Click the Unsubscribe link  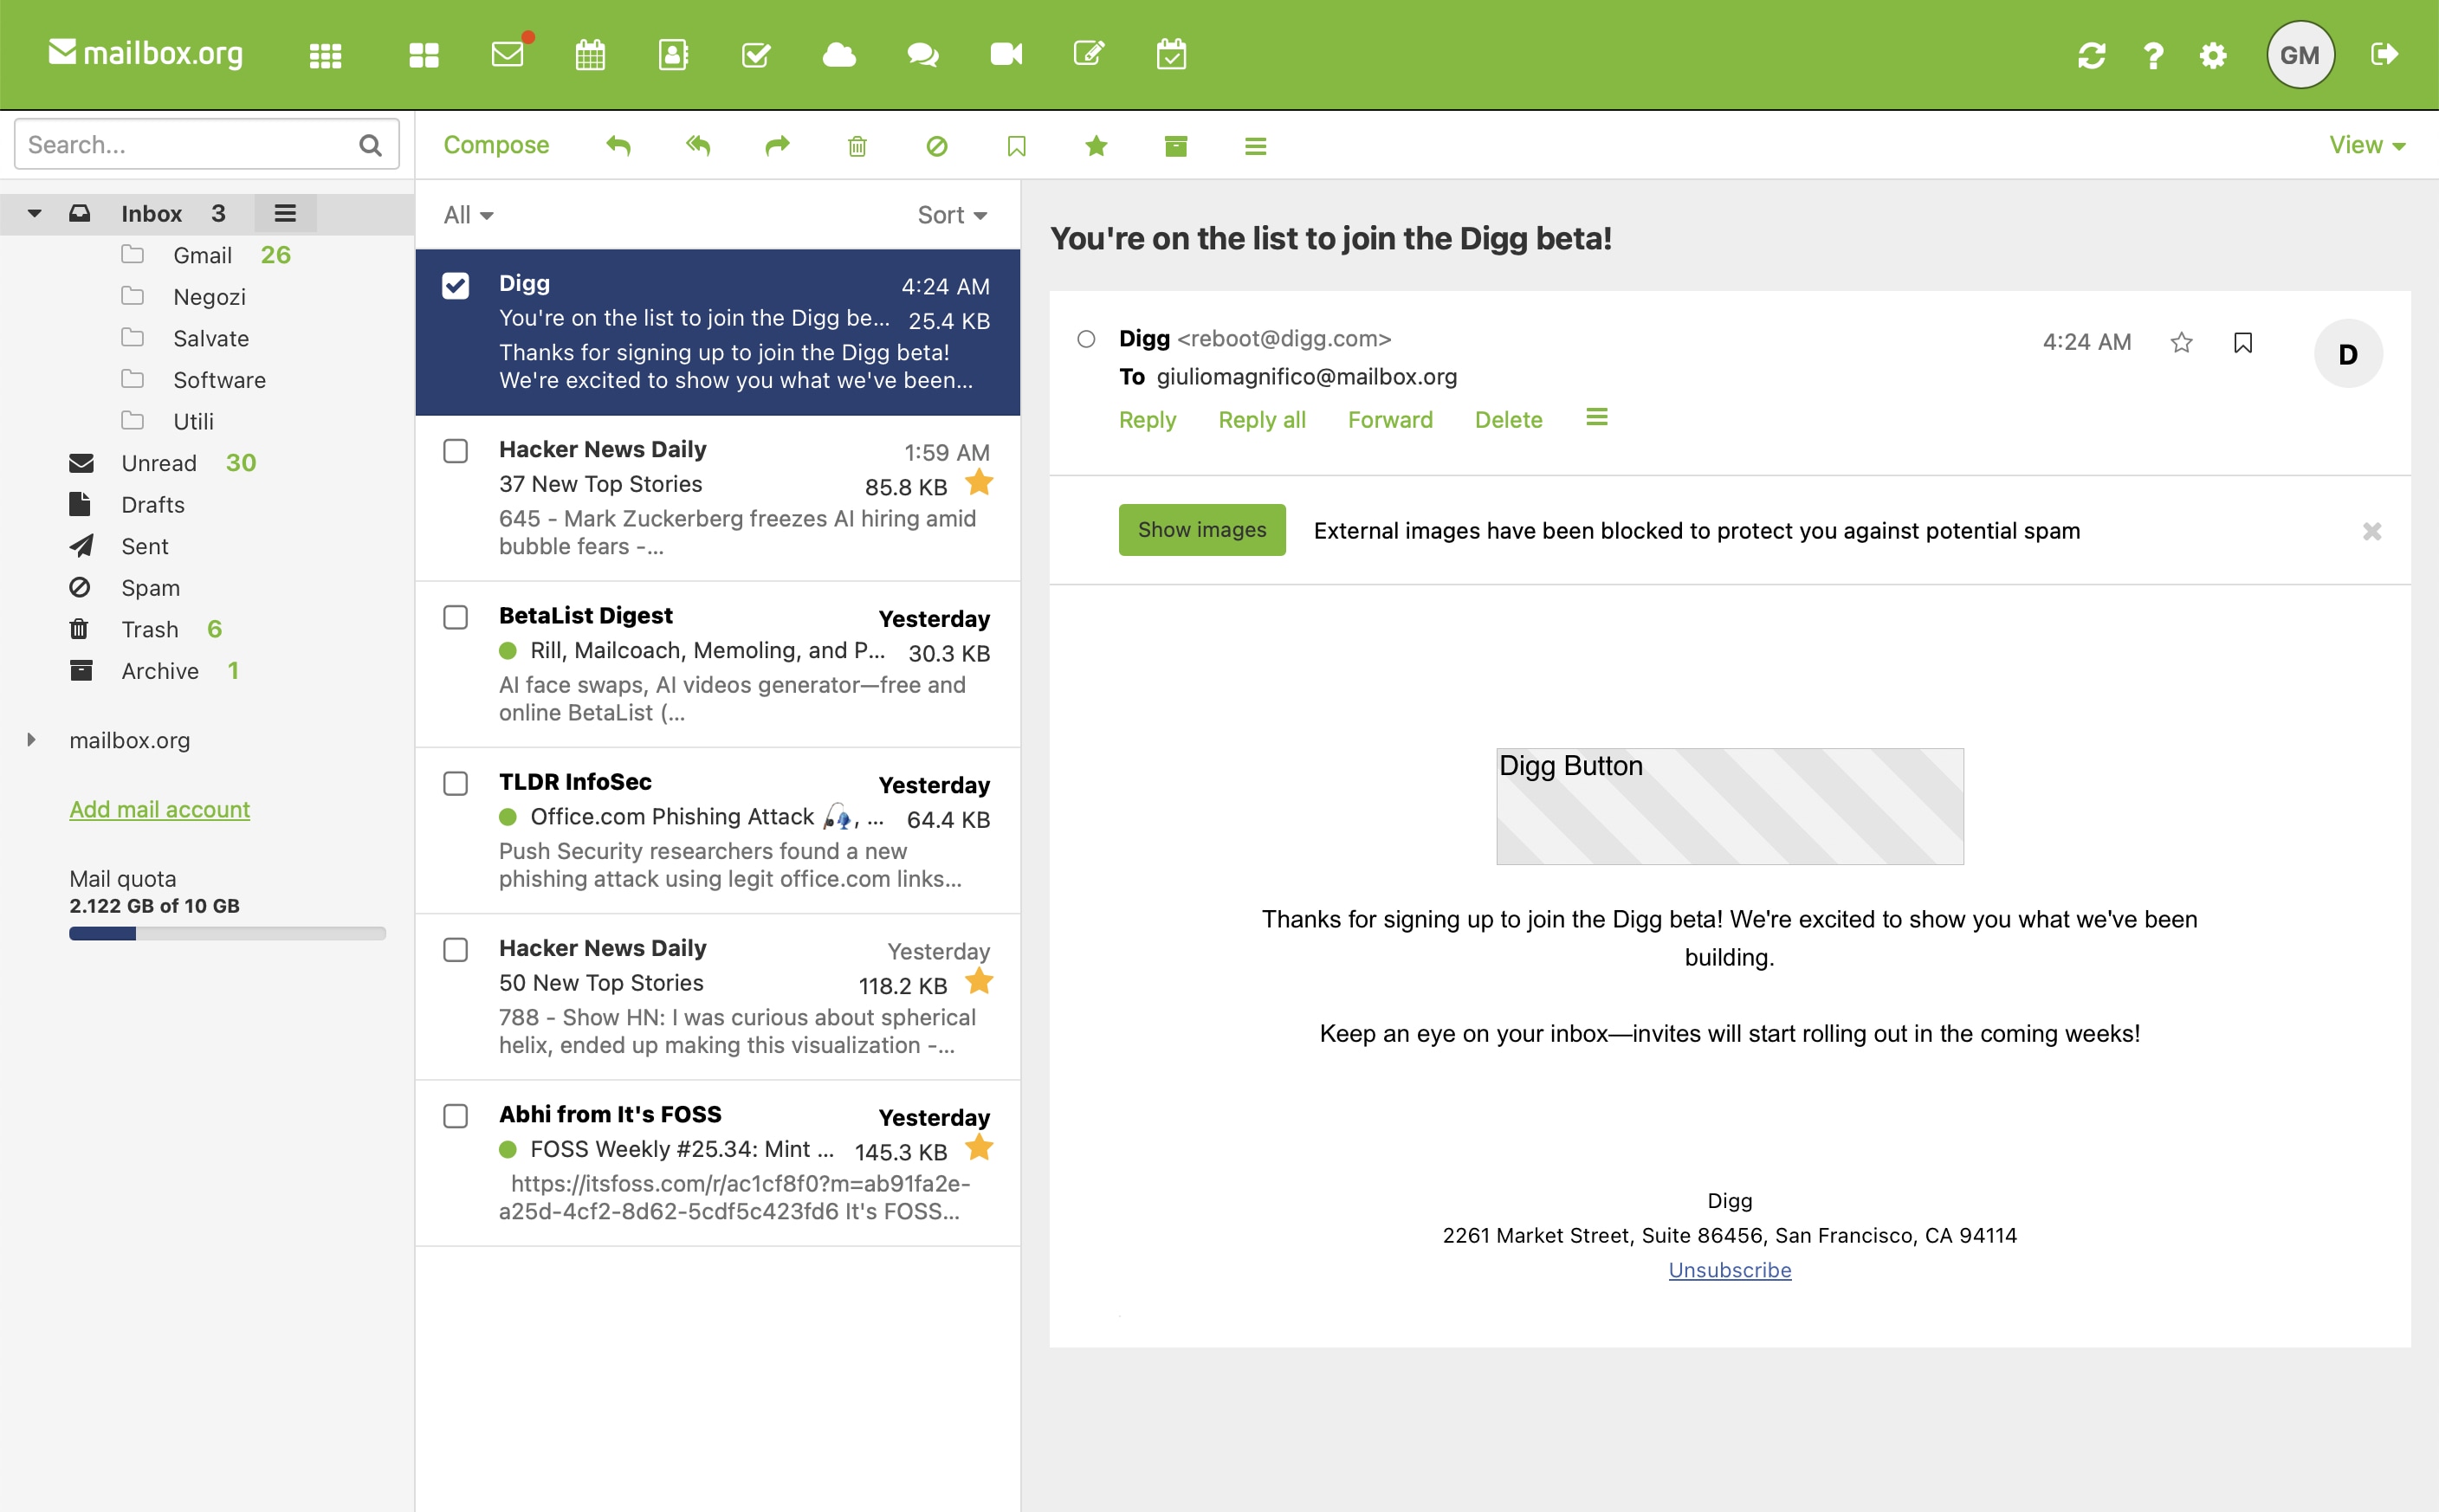point(1730,1270)
